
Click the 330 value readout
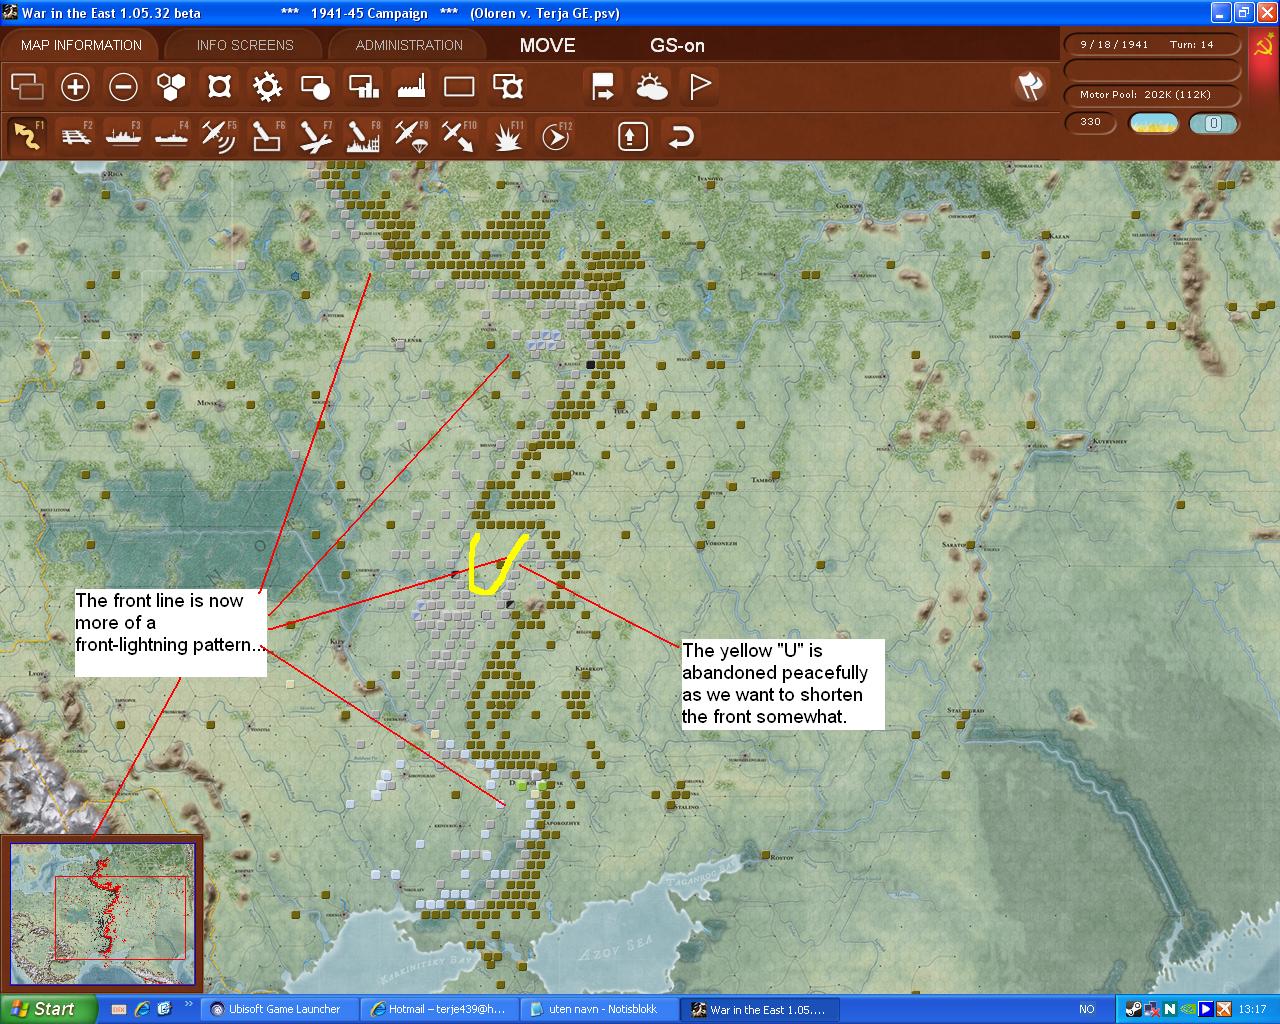pyautogui.click(x=1090, y=122)
